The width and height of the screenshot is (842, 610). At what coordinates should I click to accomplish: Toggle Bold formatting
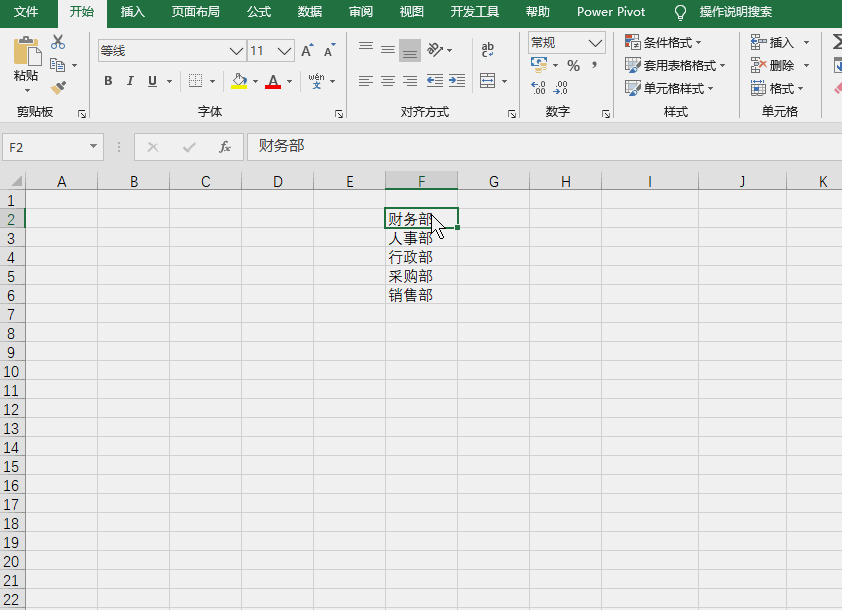point(108,81)
